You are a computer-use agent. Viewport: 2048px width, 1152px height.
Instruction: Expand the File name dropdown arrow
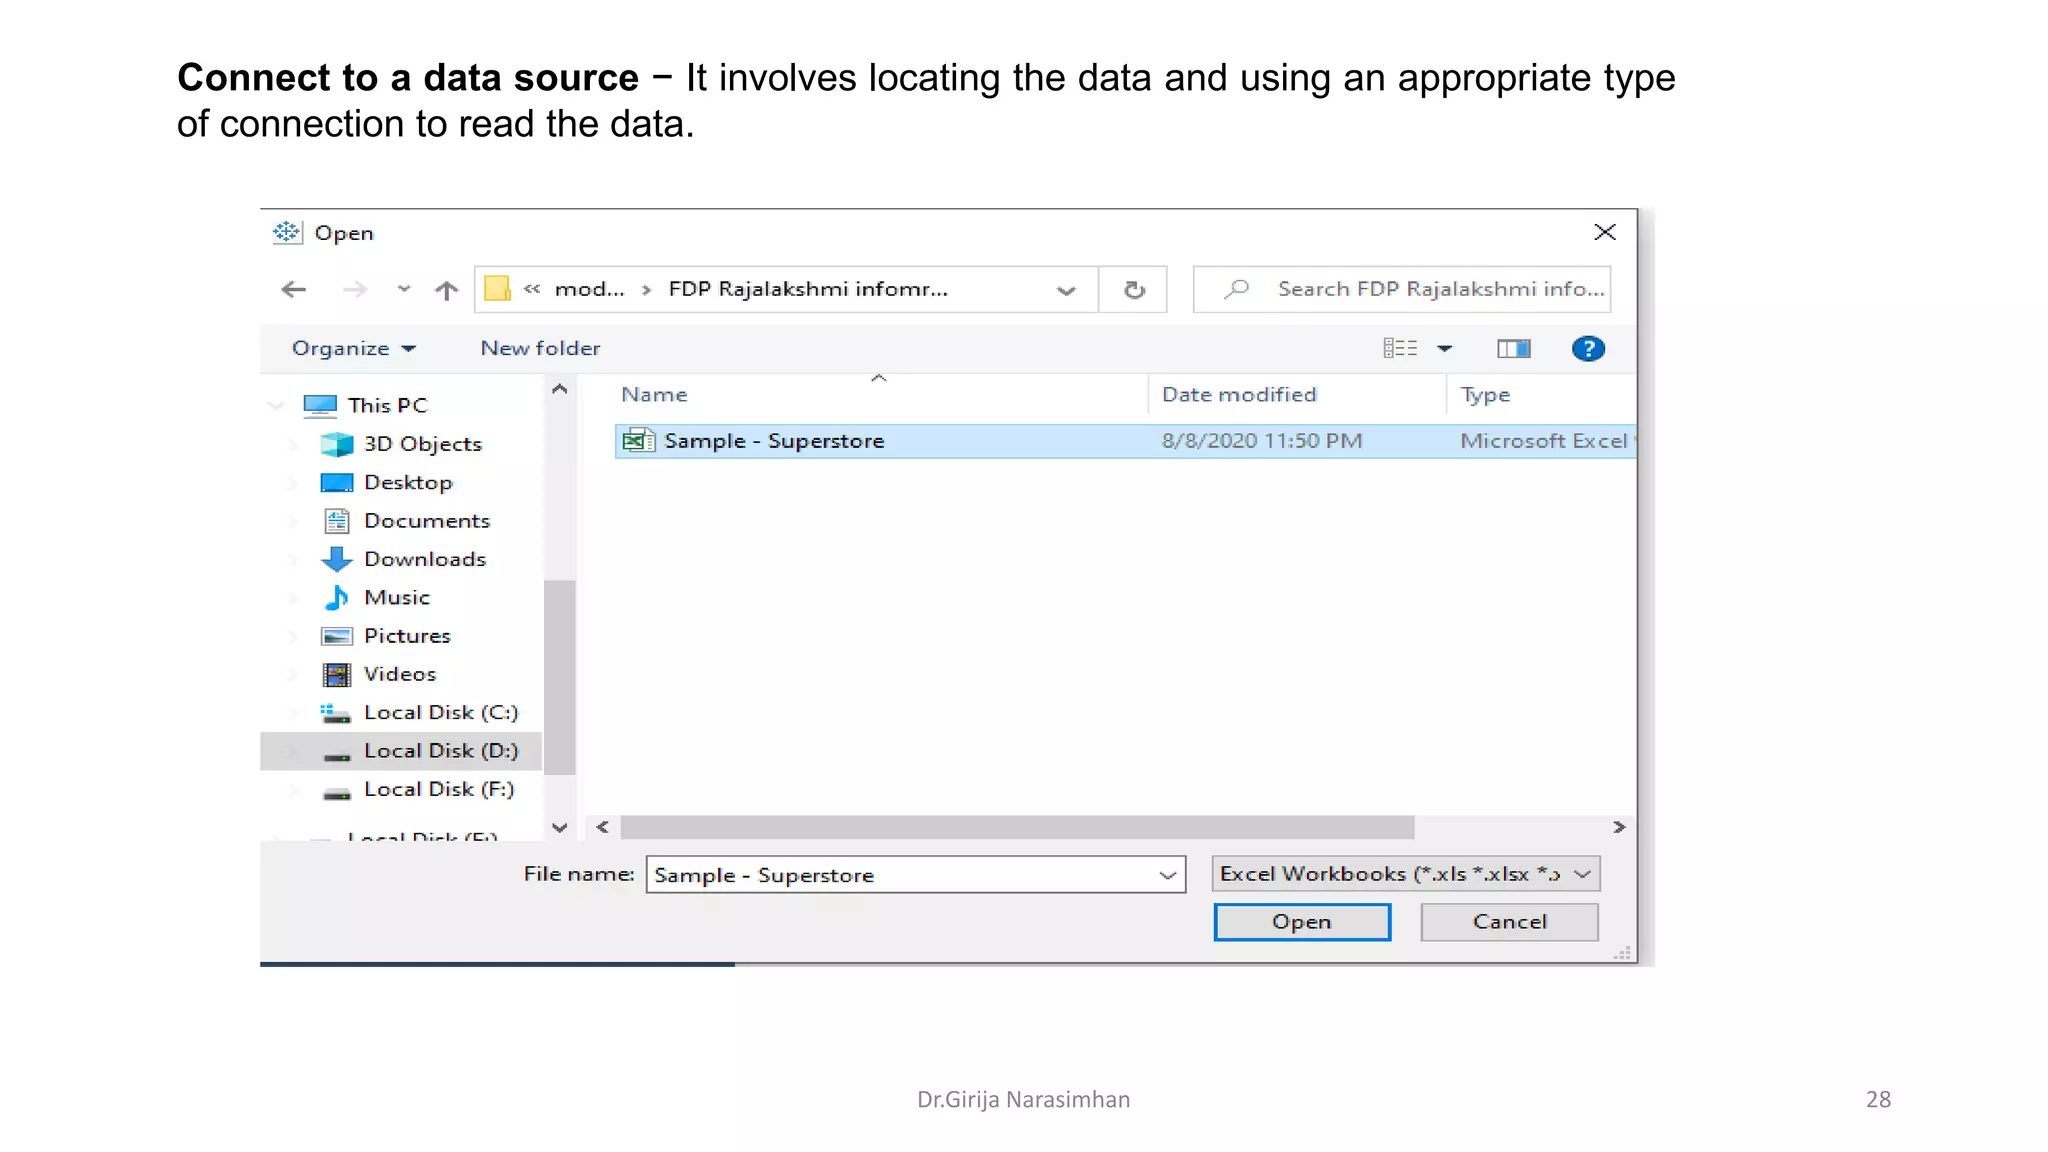pyautogui.click(x=1167, y=876)
